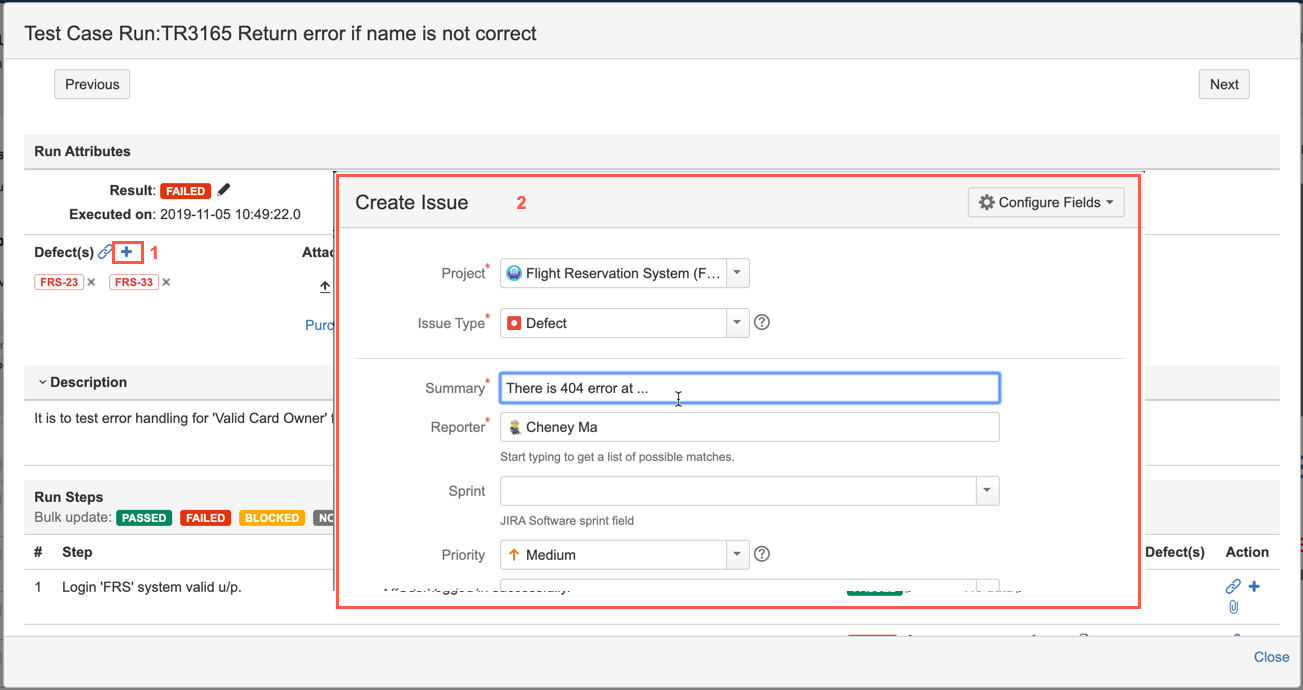Remove defect FRS-33 with its x icon
The width and height of the screenshot is (1303, 690).
[166, 282]
